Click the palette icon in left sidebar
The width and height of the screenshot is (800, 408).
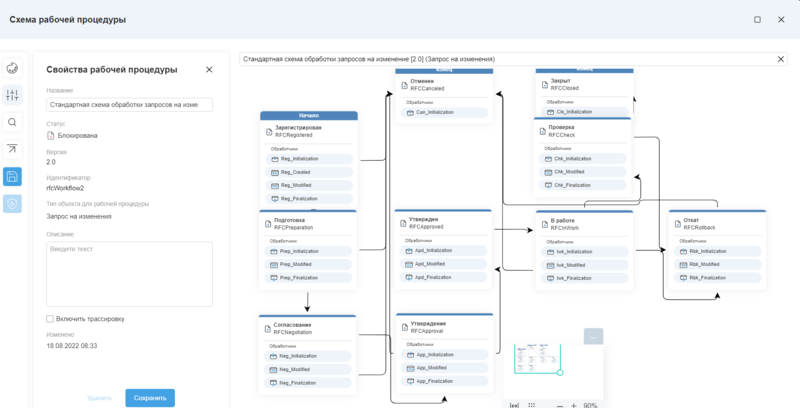click(12, 68)
